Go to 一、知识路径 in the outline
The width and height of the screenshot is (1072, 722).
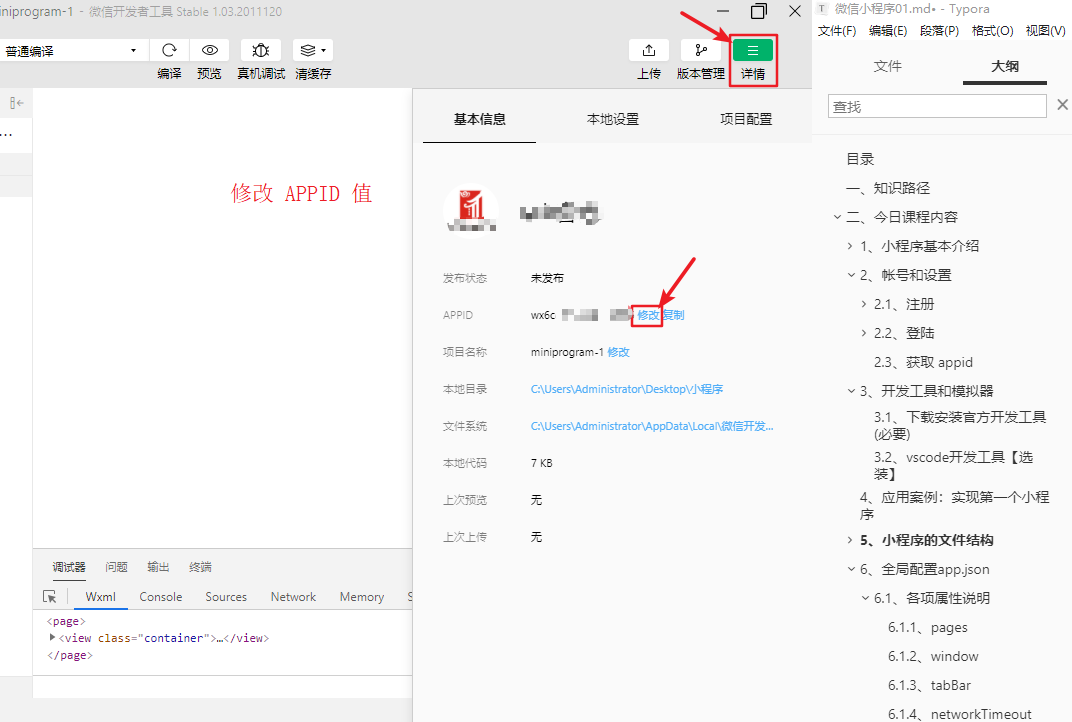coord(888,188)
